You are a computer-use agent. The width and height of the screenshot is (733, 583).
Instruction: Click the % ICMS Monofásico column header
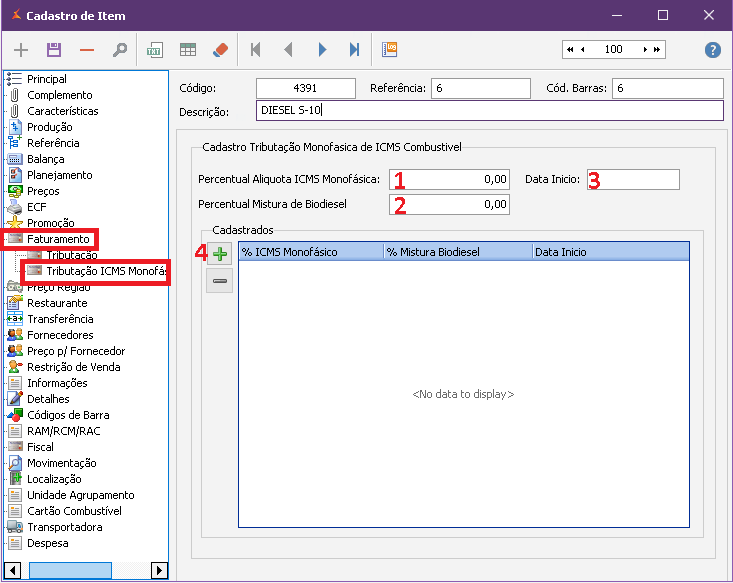pos(310,252)
